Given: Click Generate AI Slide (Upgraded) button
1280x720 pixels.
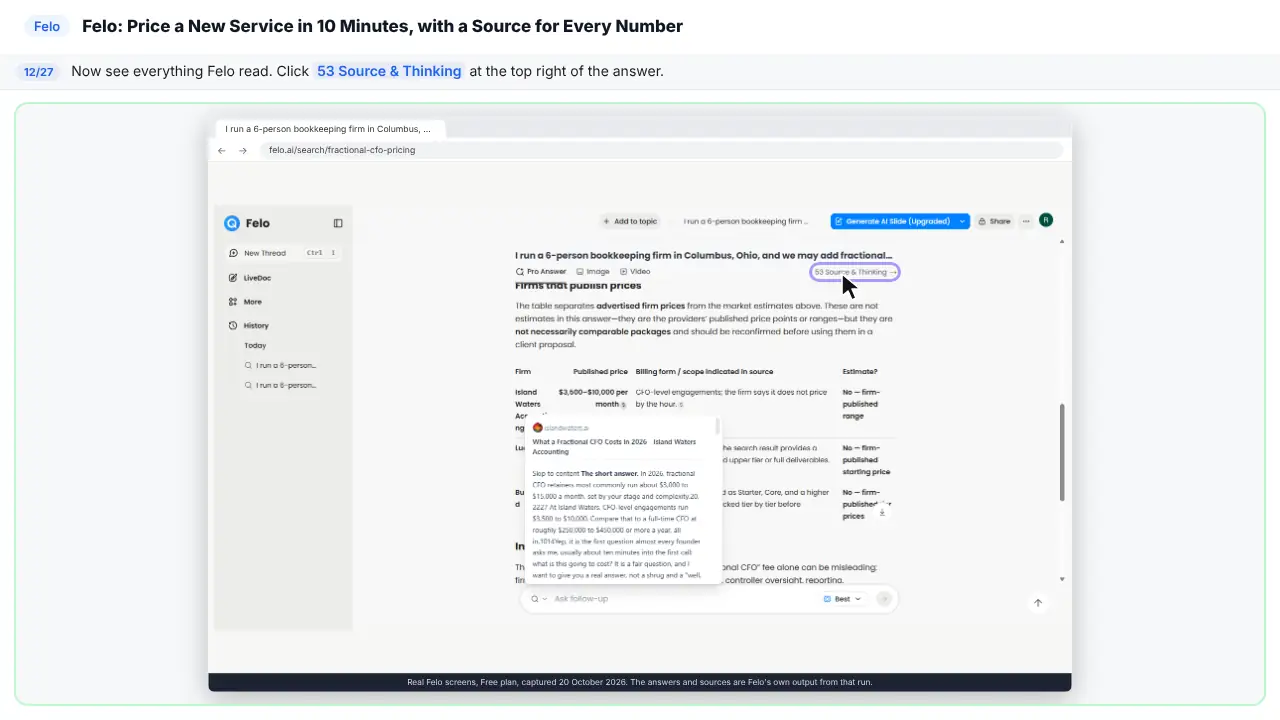Looking at the screenshot, I should coord(892,221).
